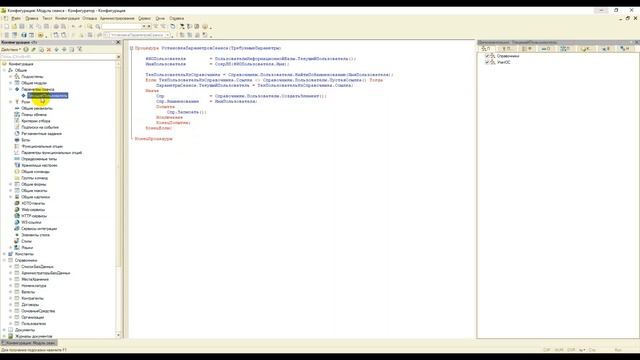
Task: Collapse the Общие tree node
Action: click(4, 70)
